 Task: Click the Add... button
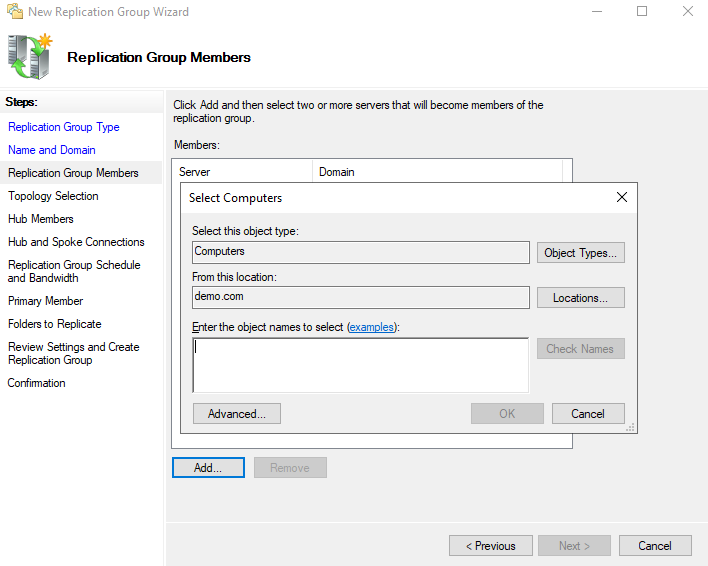click(208, 468)
